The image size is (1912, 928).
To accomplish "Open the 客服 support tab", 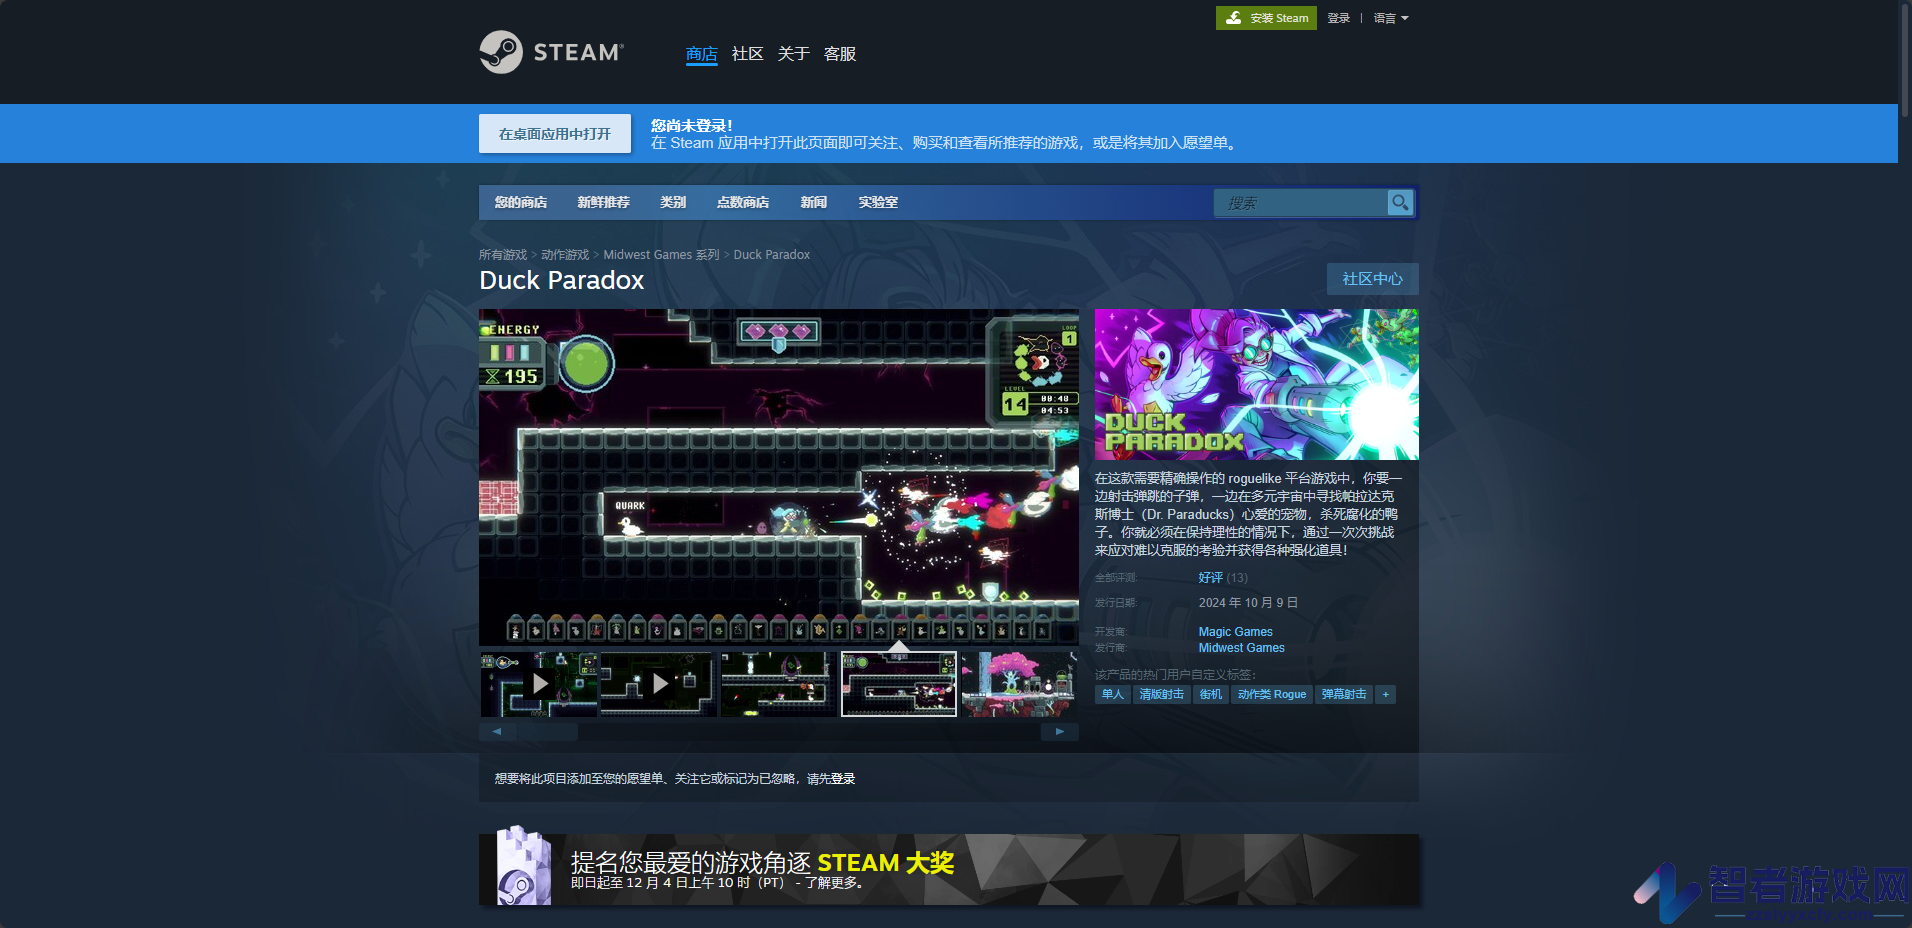I will coord(840,54).
